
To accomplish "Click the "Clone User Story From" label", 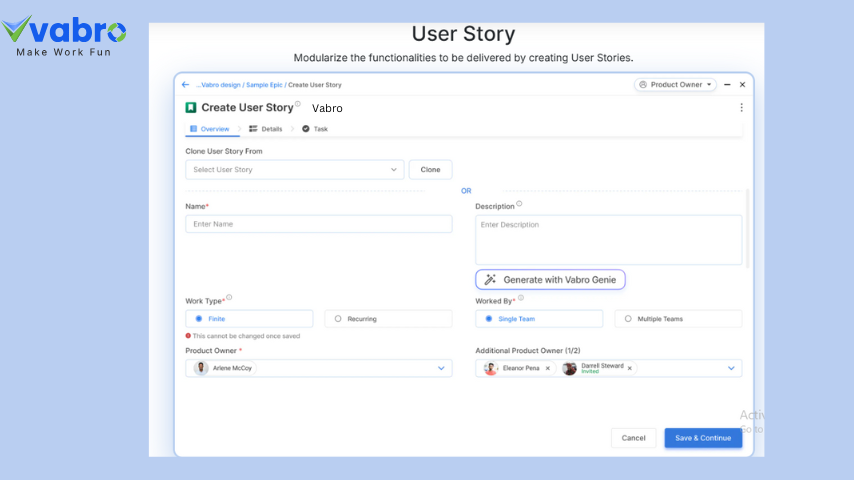I will [224, 151].
